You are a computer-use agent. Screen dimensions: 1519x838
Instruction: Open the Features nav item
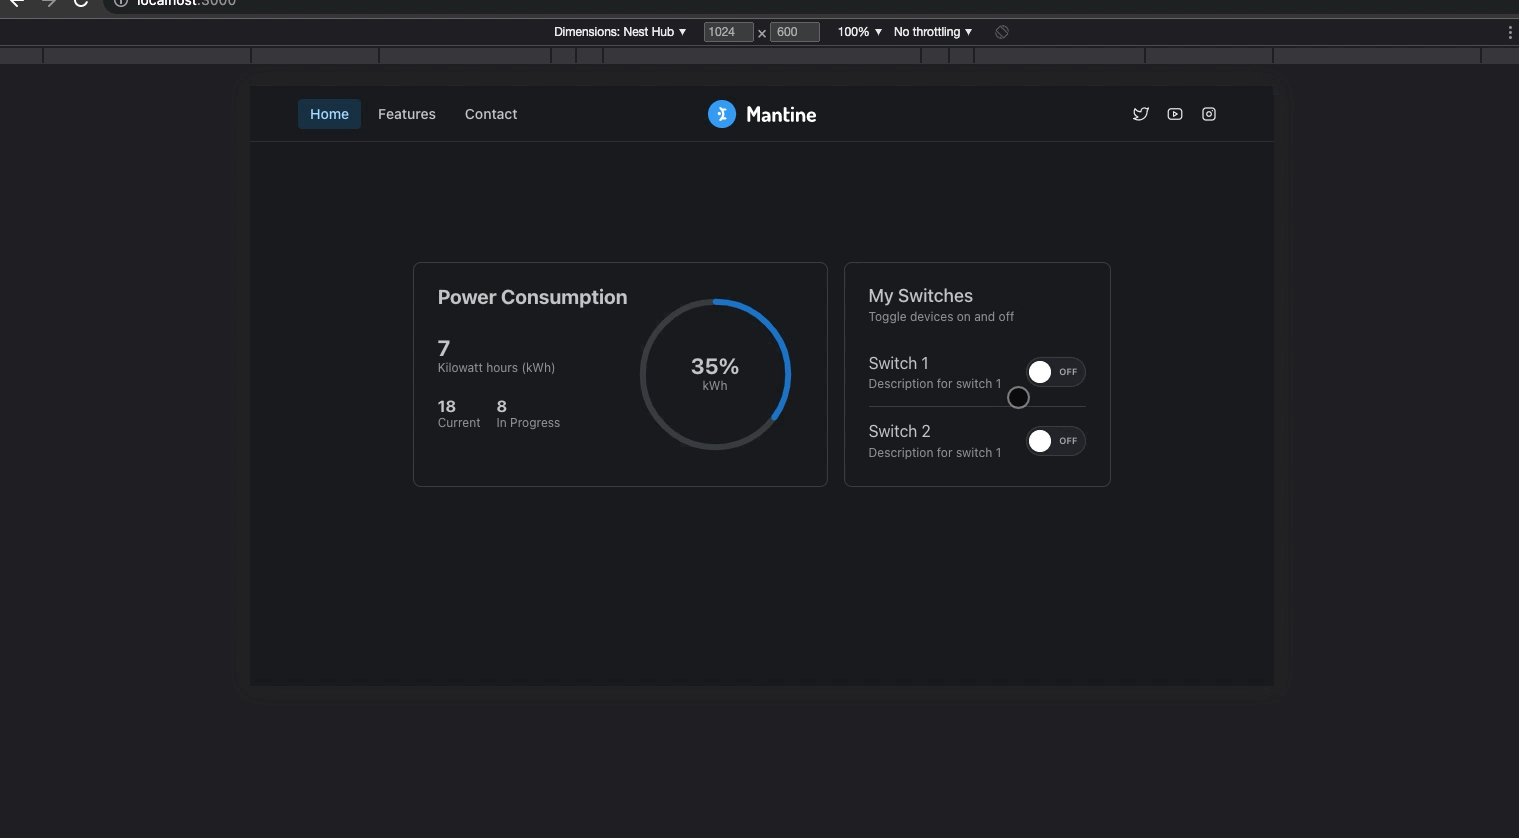tap(407, 114)
